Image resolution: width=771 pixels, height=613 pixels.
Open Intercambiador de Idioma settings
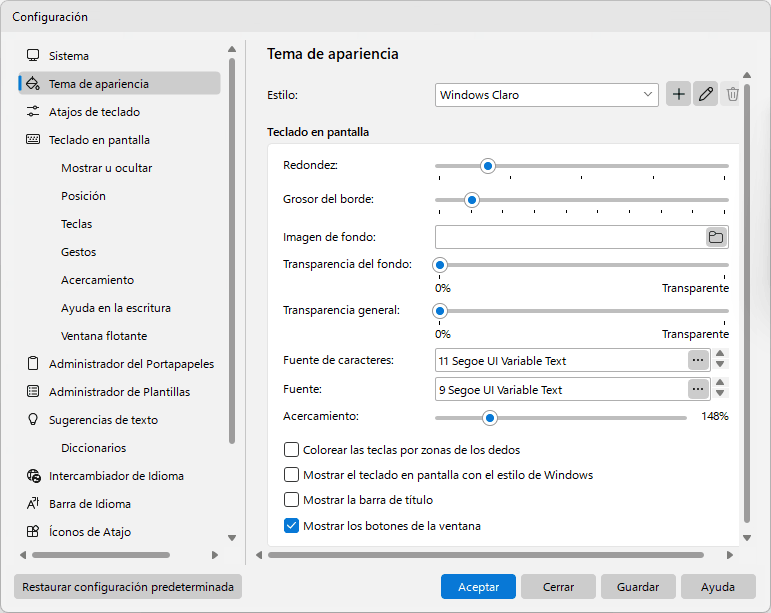(x=119, y=476)
